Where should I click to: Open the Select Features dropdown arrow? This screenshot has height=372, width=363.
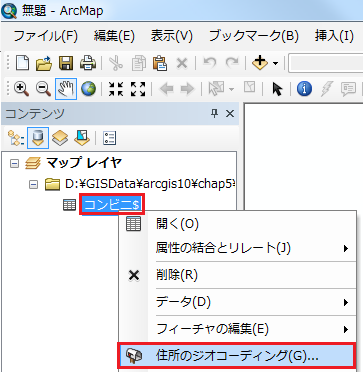231,89
